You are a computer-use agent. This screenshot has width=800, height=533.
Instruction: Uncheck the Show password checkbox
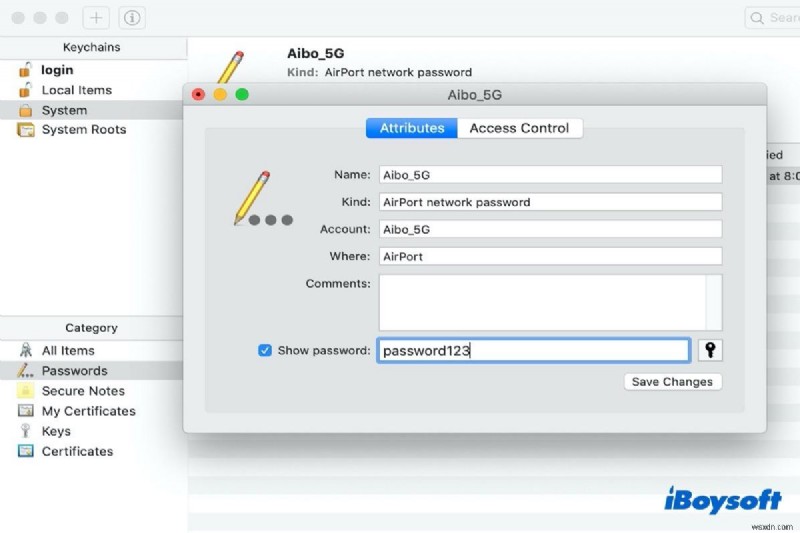pos(265,350)
